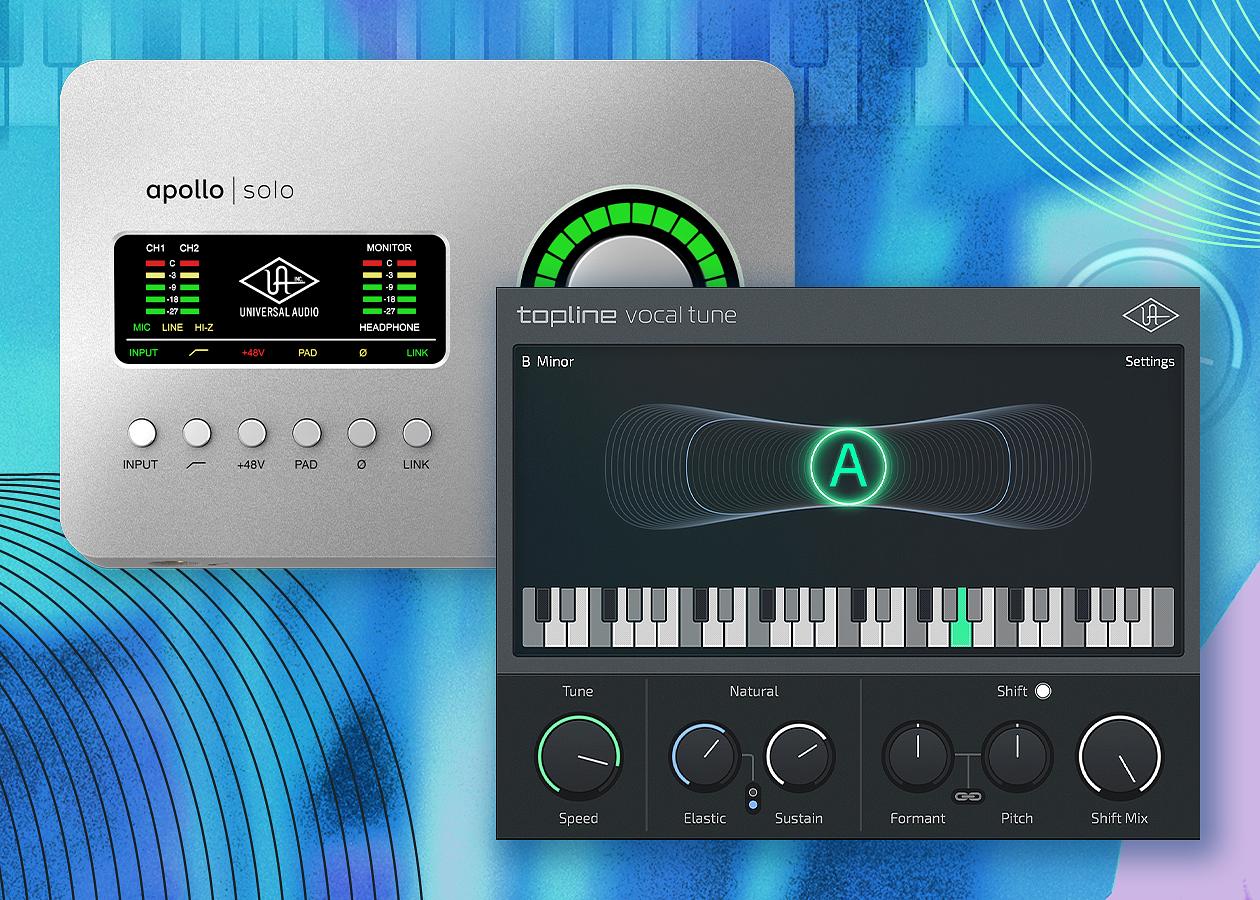This screenshot has height=900, width=1260.
Task: Toggle the Shift enable button
Action: click(x=1043, y=691)
